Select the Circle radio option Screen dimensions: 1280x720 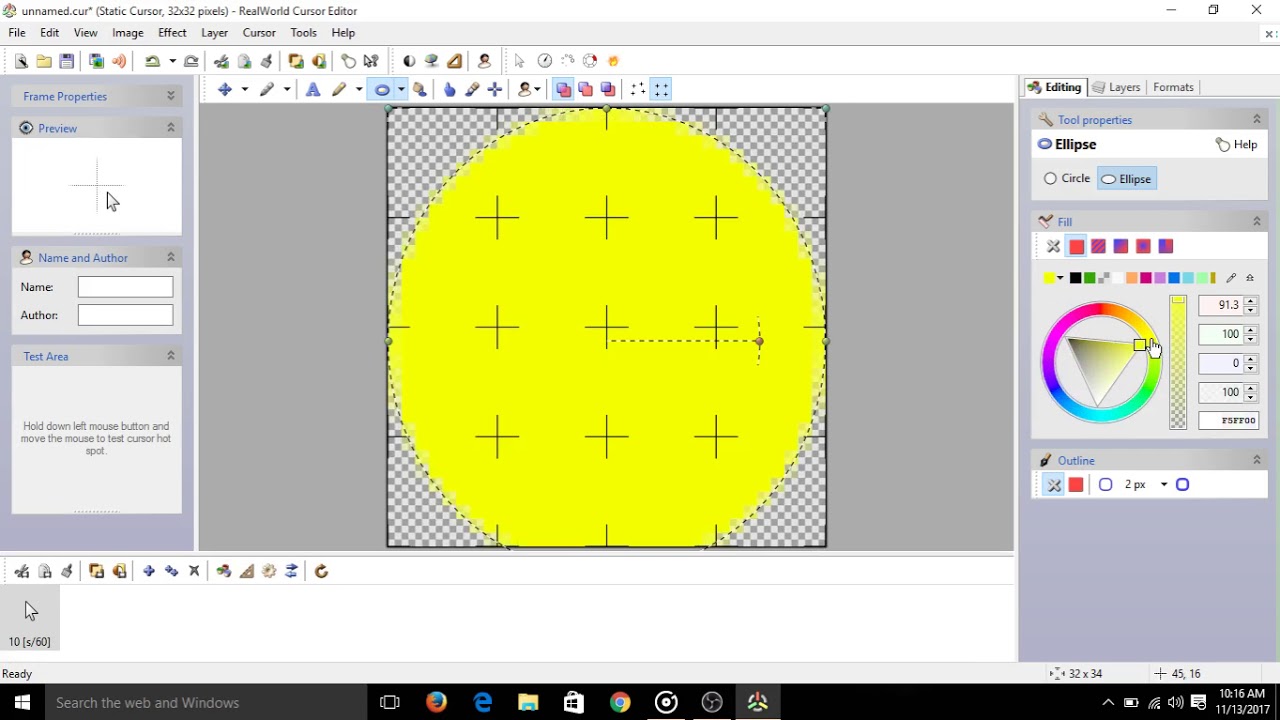point(1066,178)
